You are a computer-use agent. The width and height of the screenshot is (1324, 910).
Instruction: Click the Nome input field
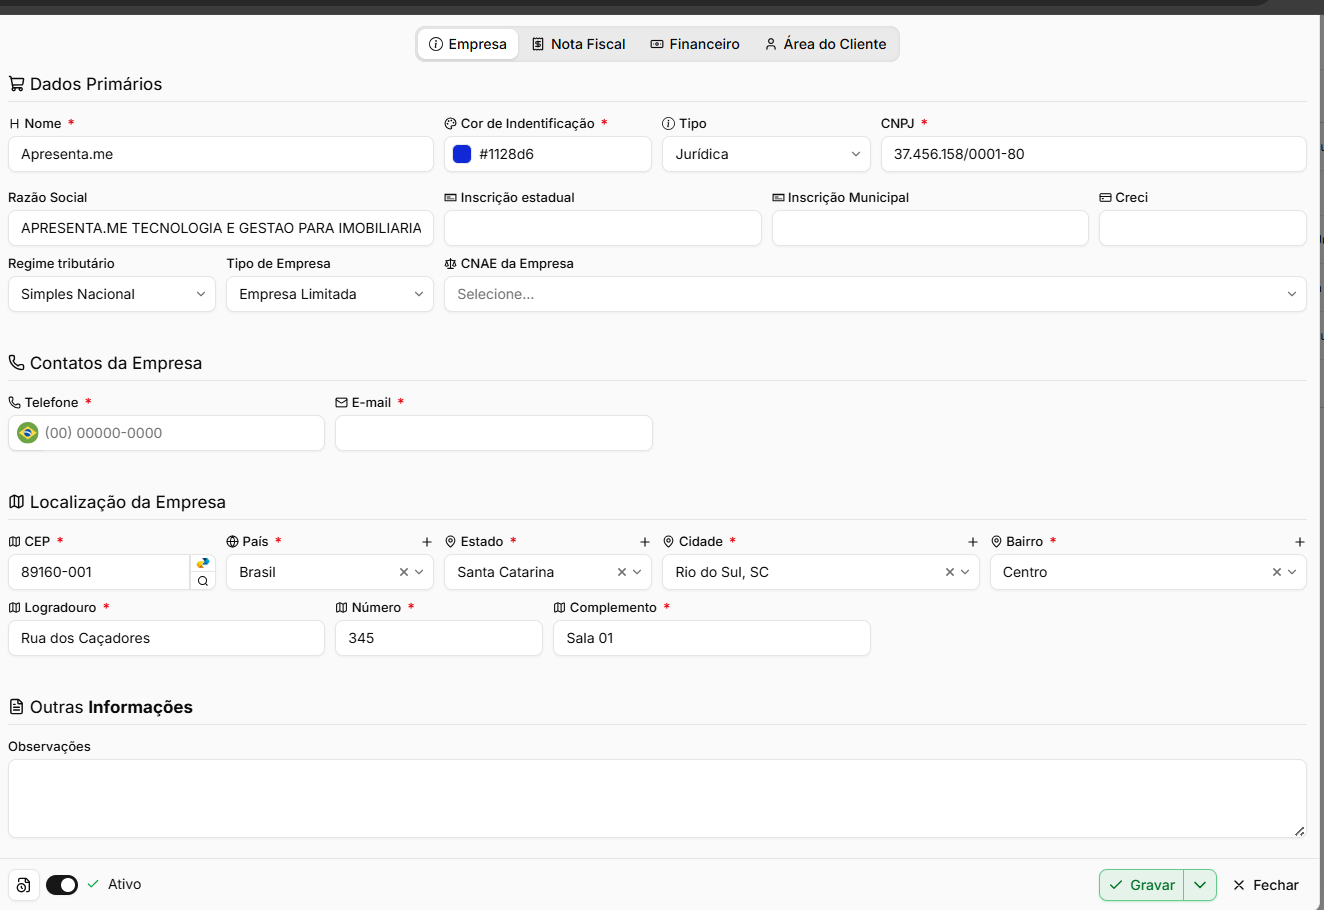click(x=221, y=154)
